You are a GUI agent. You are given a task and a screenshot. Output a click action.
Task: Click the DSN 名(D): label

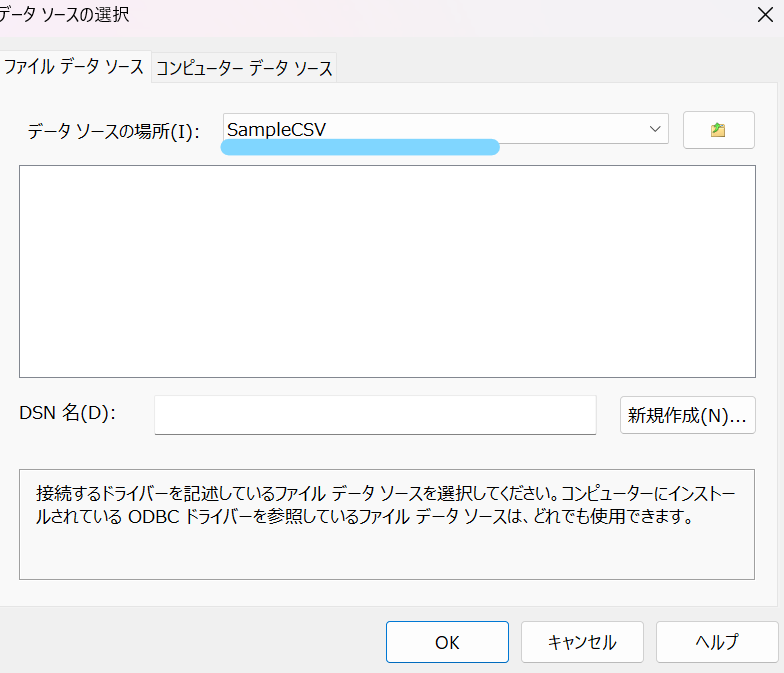(68, 413)
